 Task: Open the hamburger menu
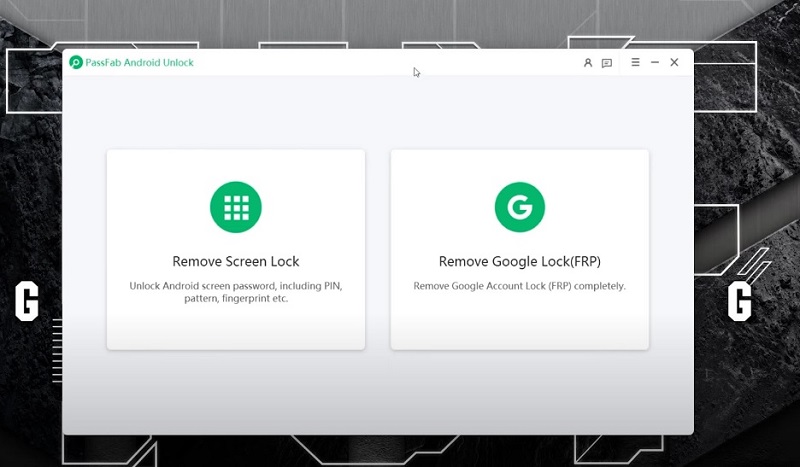click(x=635, y=62)
